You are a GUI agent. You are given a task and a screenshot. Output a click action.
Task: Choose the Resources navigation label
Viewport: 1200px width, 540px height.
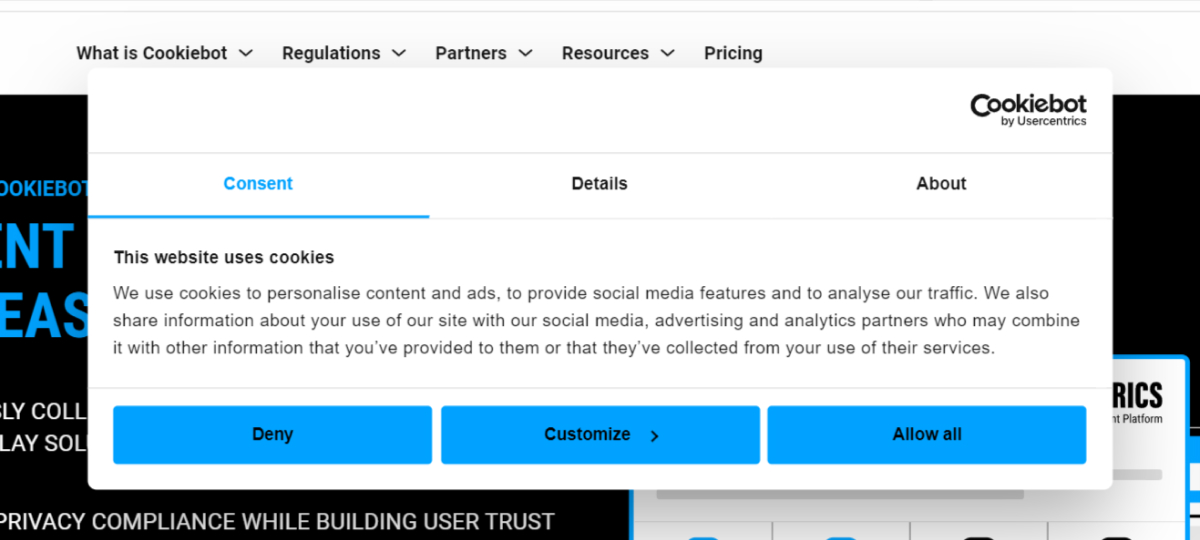(605, 53)
